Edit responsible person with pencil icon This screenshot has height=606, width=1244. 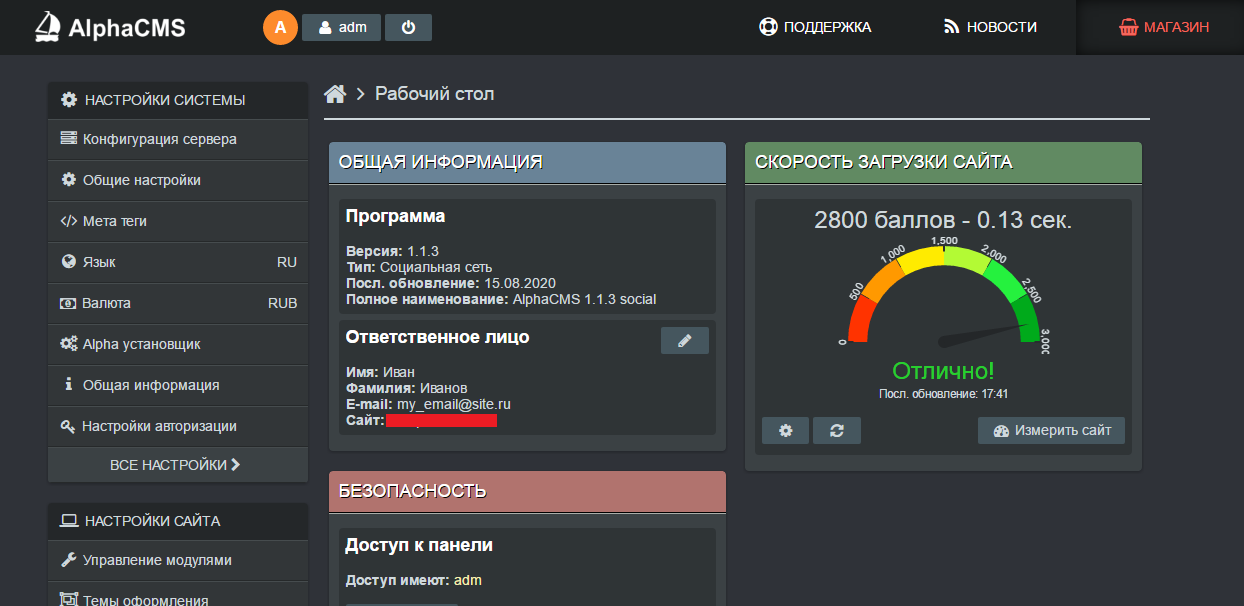[x=684, y=341]
